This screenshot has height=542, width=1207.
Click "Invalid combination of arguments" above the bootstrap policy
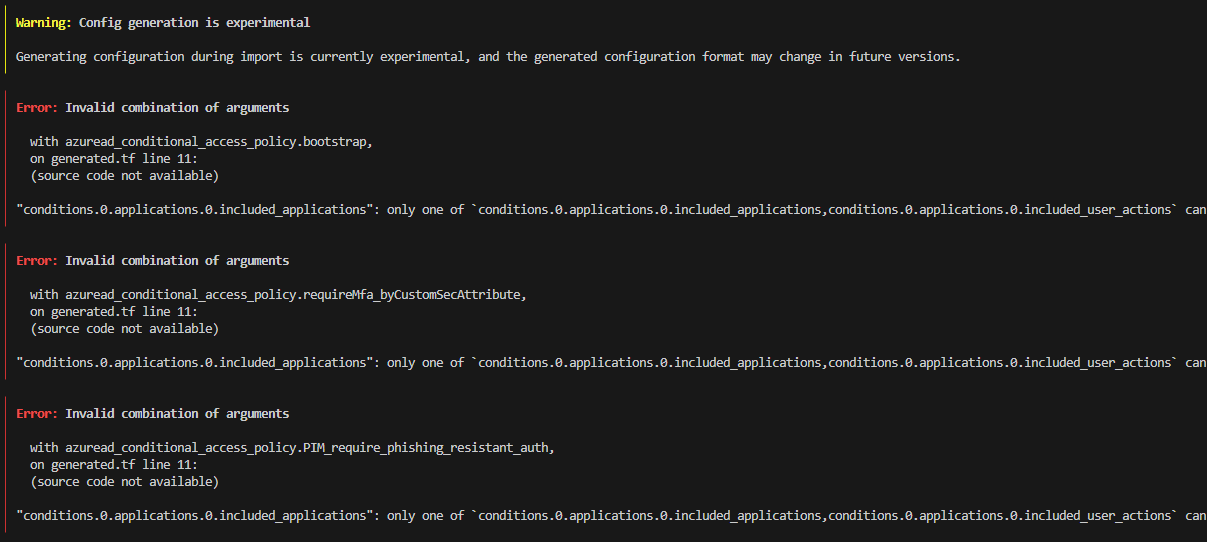(177, 108)
